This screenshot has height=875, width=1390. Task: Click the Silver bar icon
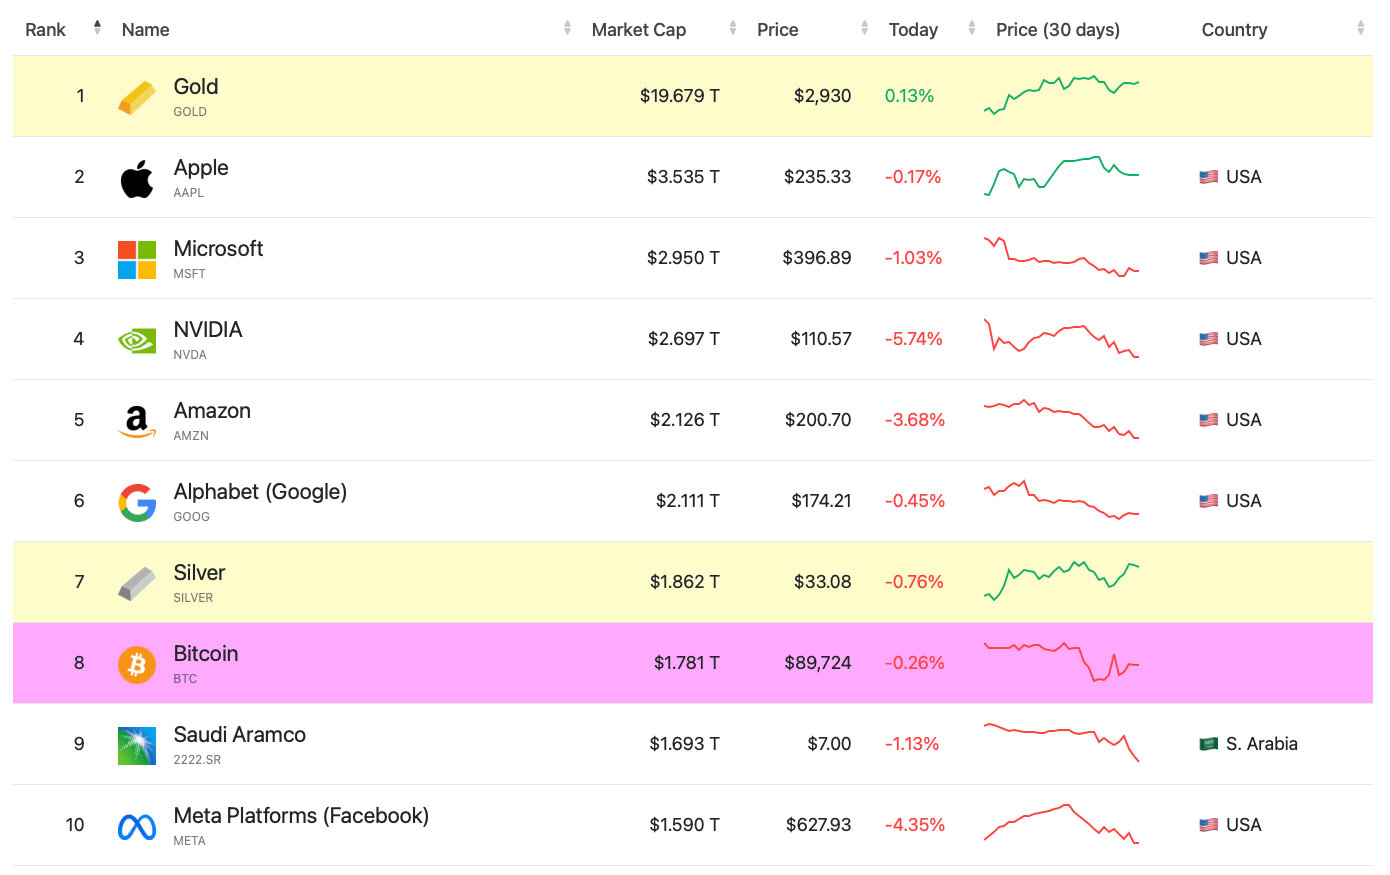pyautogui.click(x=137, y=583)
